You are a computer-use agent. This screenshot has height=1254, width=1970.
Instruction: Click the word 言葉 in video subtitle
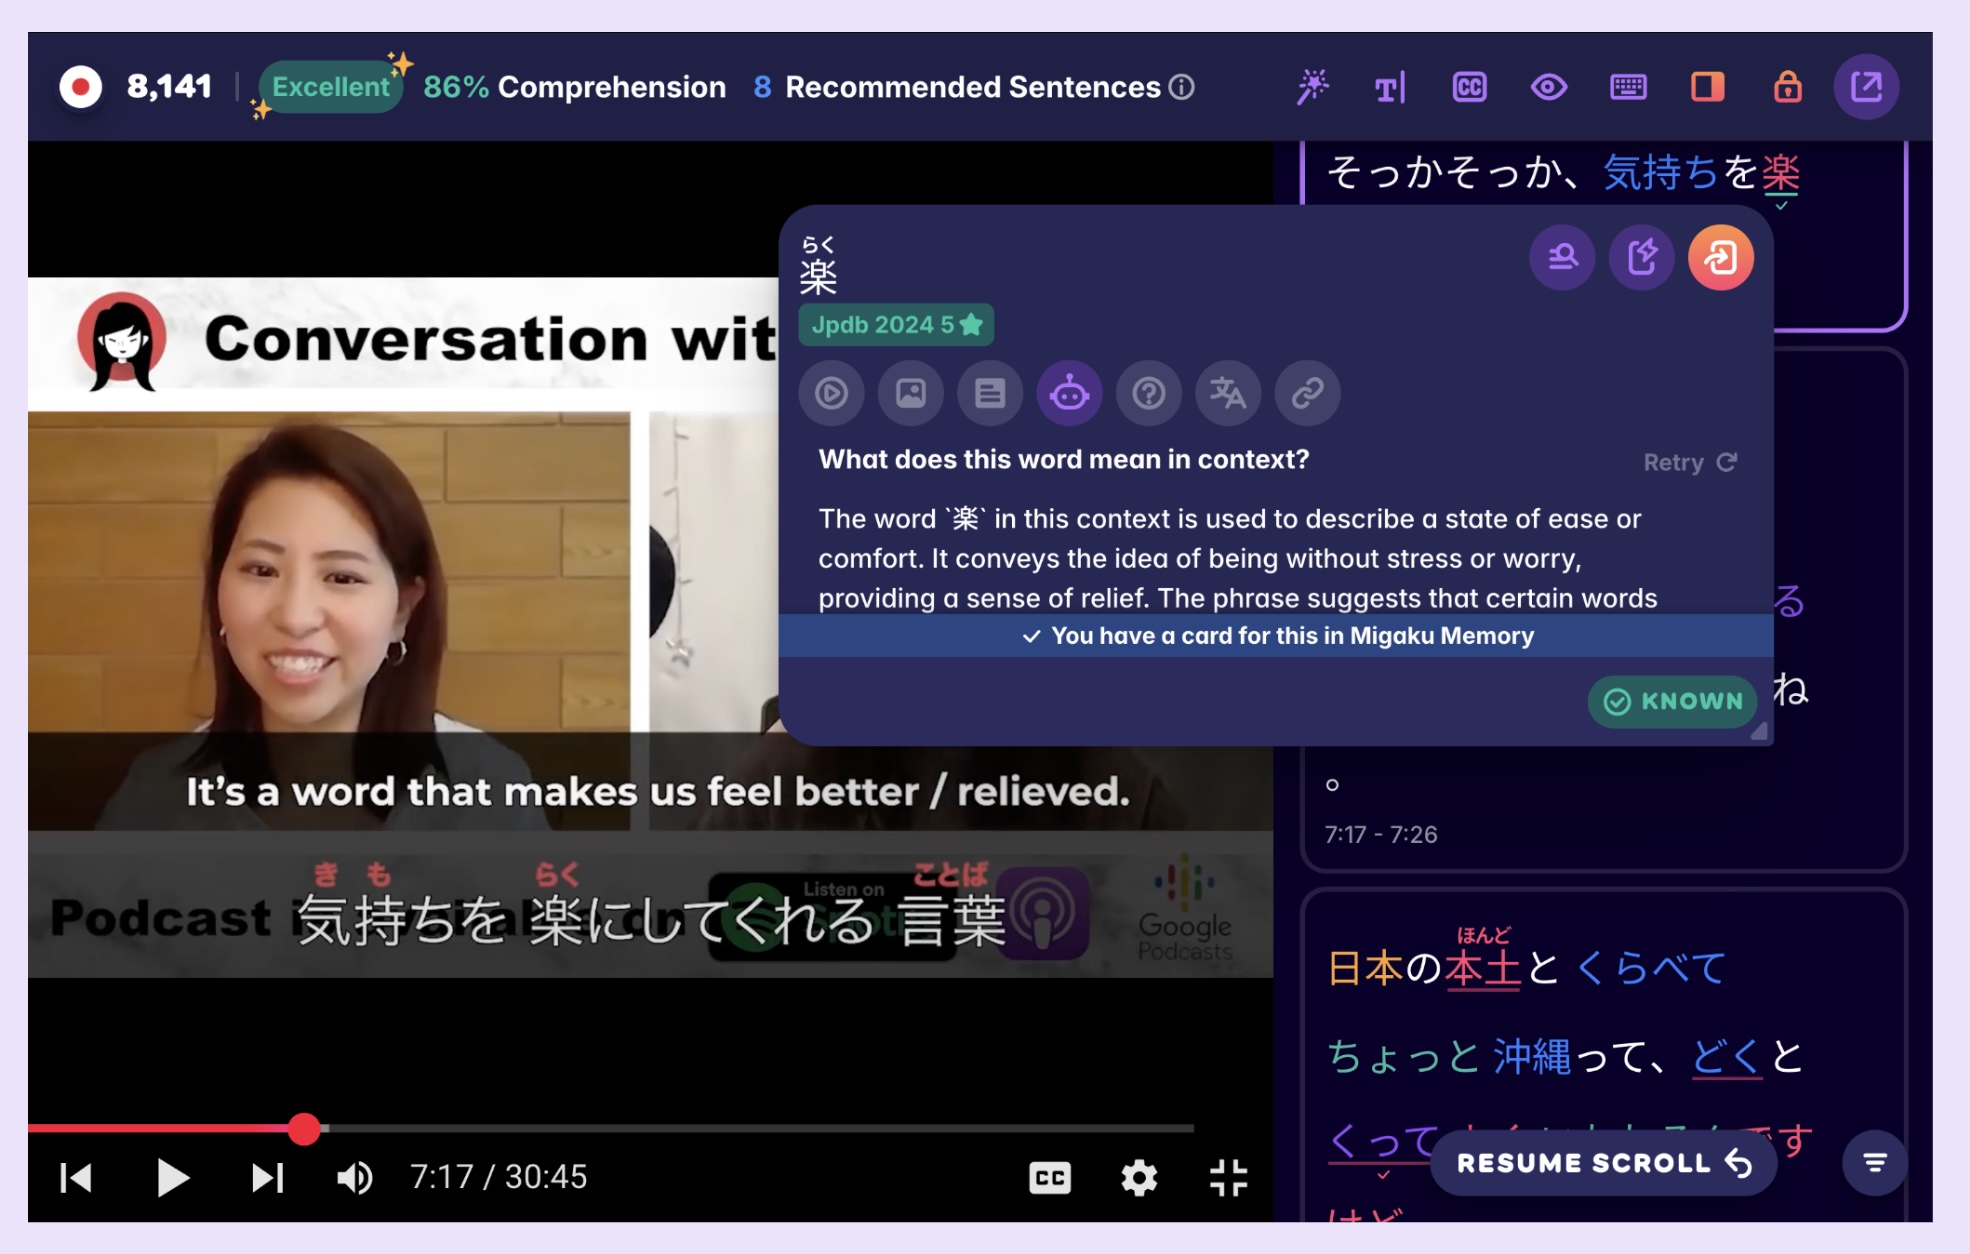click(951, 921)
